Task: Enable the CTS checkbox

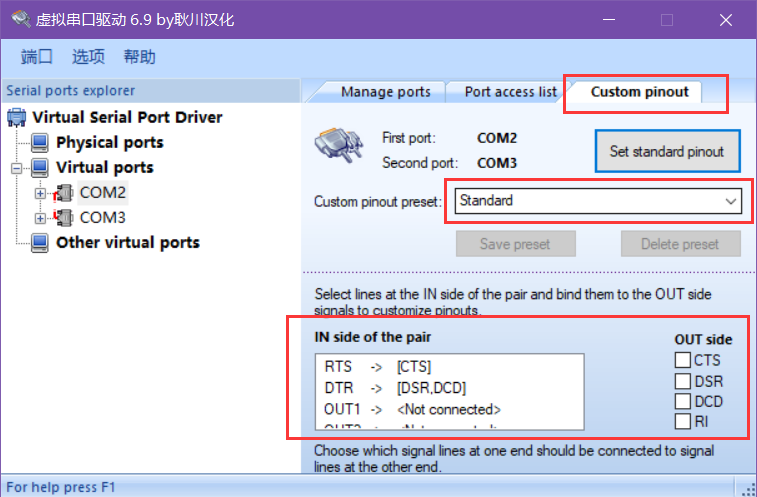Action: tap(682, 360)
